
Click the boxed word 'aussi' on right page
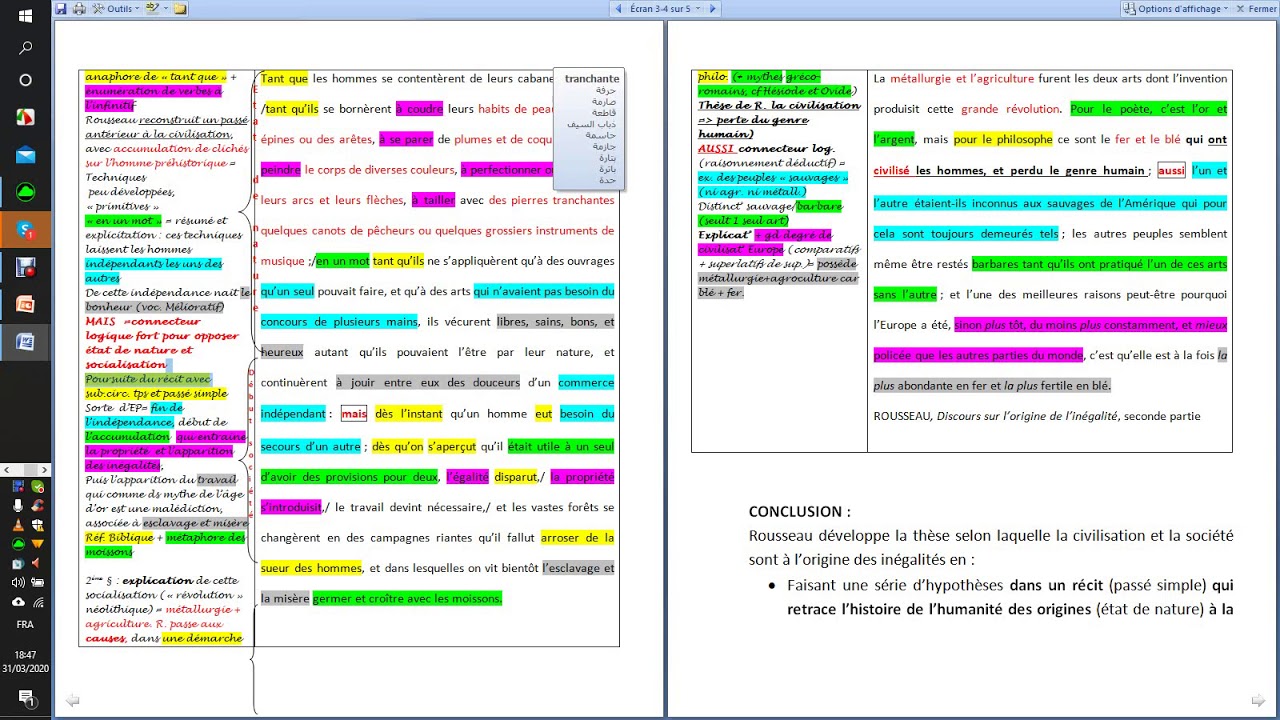pyautogui.click(x=1171, y=171)
